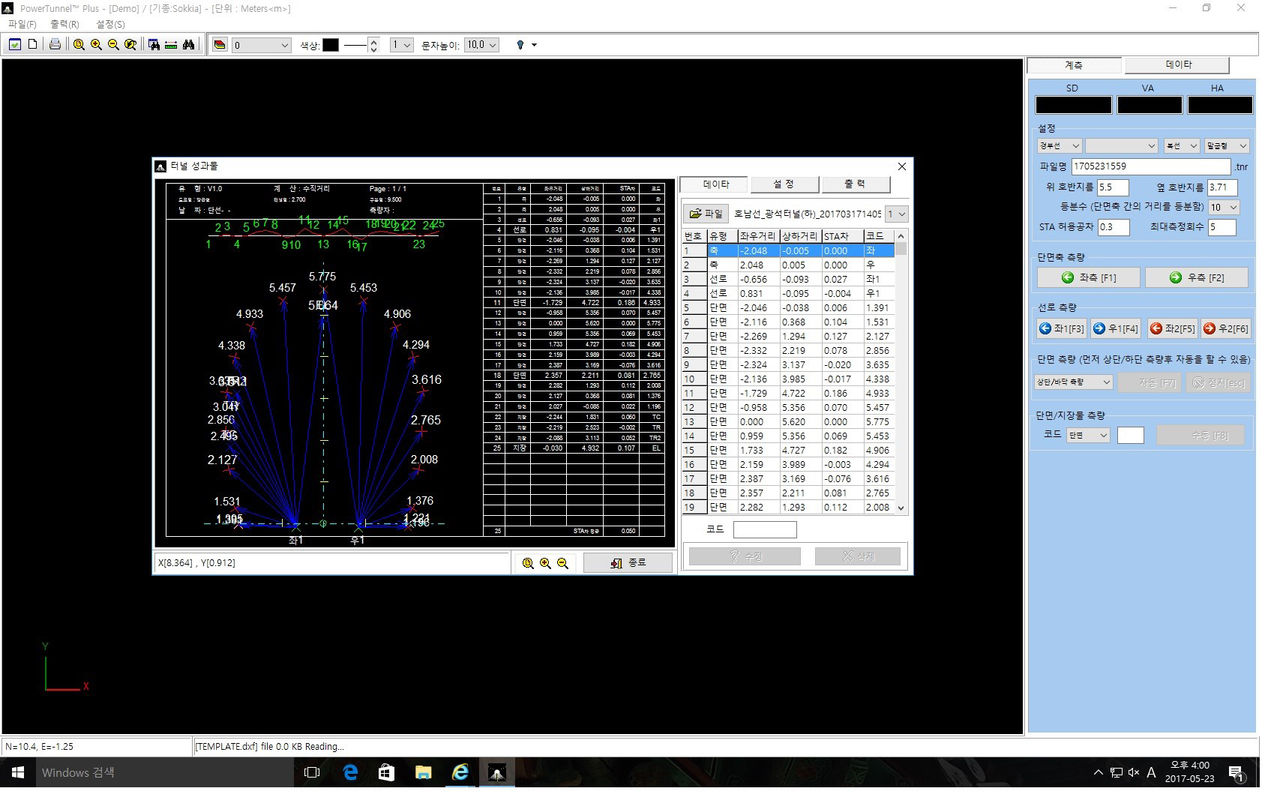Click the 옆 호반지름 field showing 3.71
The width and height of the screenshot is (1280, 794).
pyautogui.click(x=1222, y=187)
